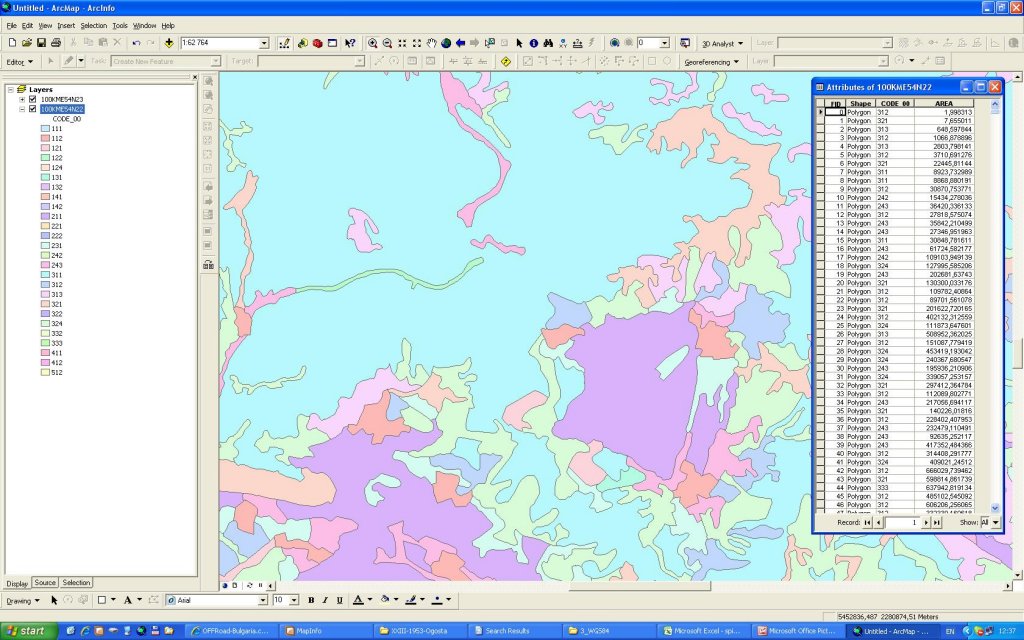The image size is (1024, 640).
Task: Click the Add Data button
Action: coord(168,42)
